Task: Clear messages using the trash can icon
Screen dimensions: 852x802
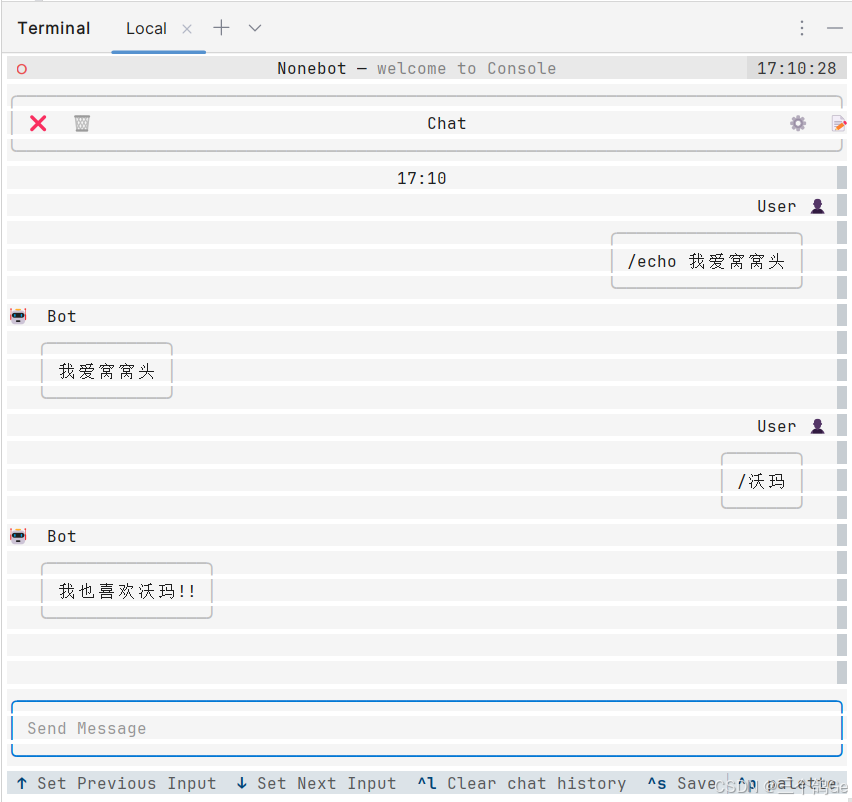Action: [81, 123]
